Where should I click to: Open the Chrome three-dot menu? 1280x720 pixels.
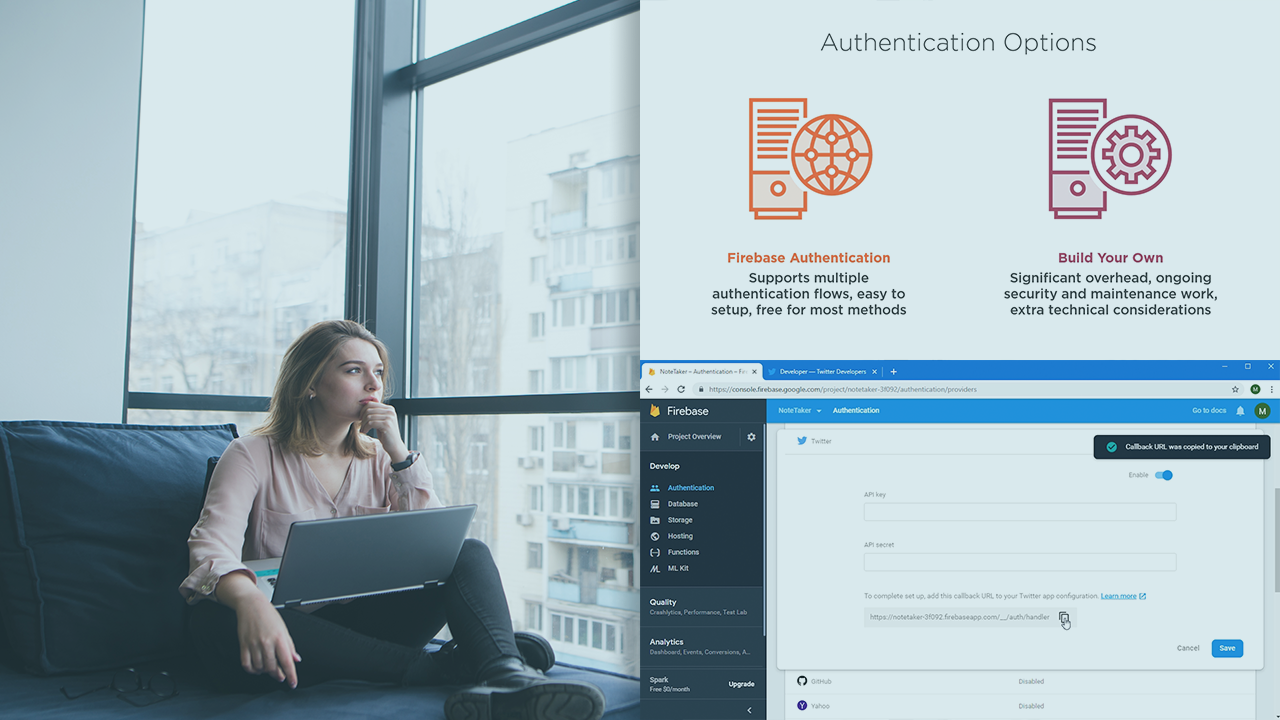click(x=1271, y=389)
